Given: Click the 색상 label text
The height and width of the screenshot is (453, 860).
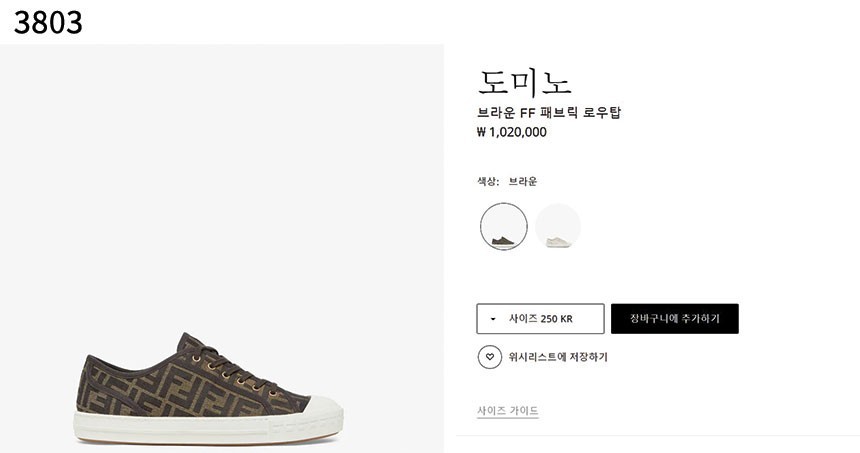Looking at the screenshot, I should tap(487, 182).
